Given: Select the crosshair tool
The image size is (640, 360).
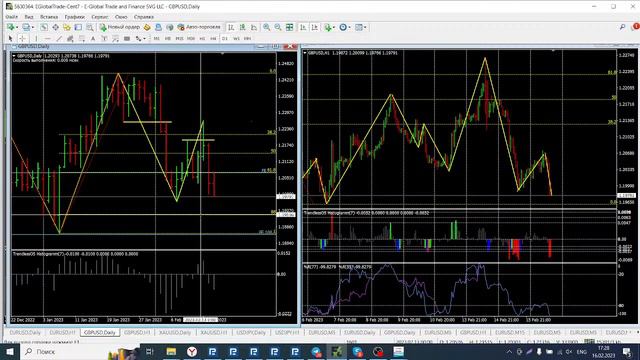Looking at the screenshot, I should (22, 38).
